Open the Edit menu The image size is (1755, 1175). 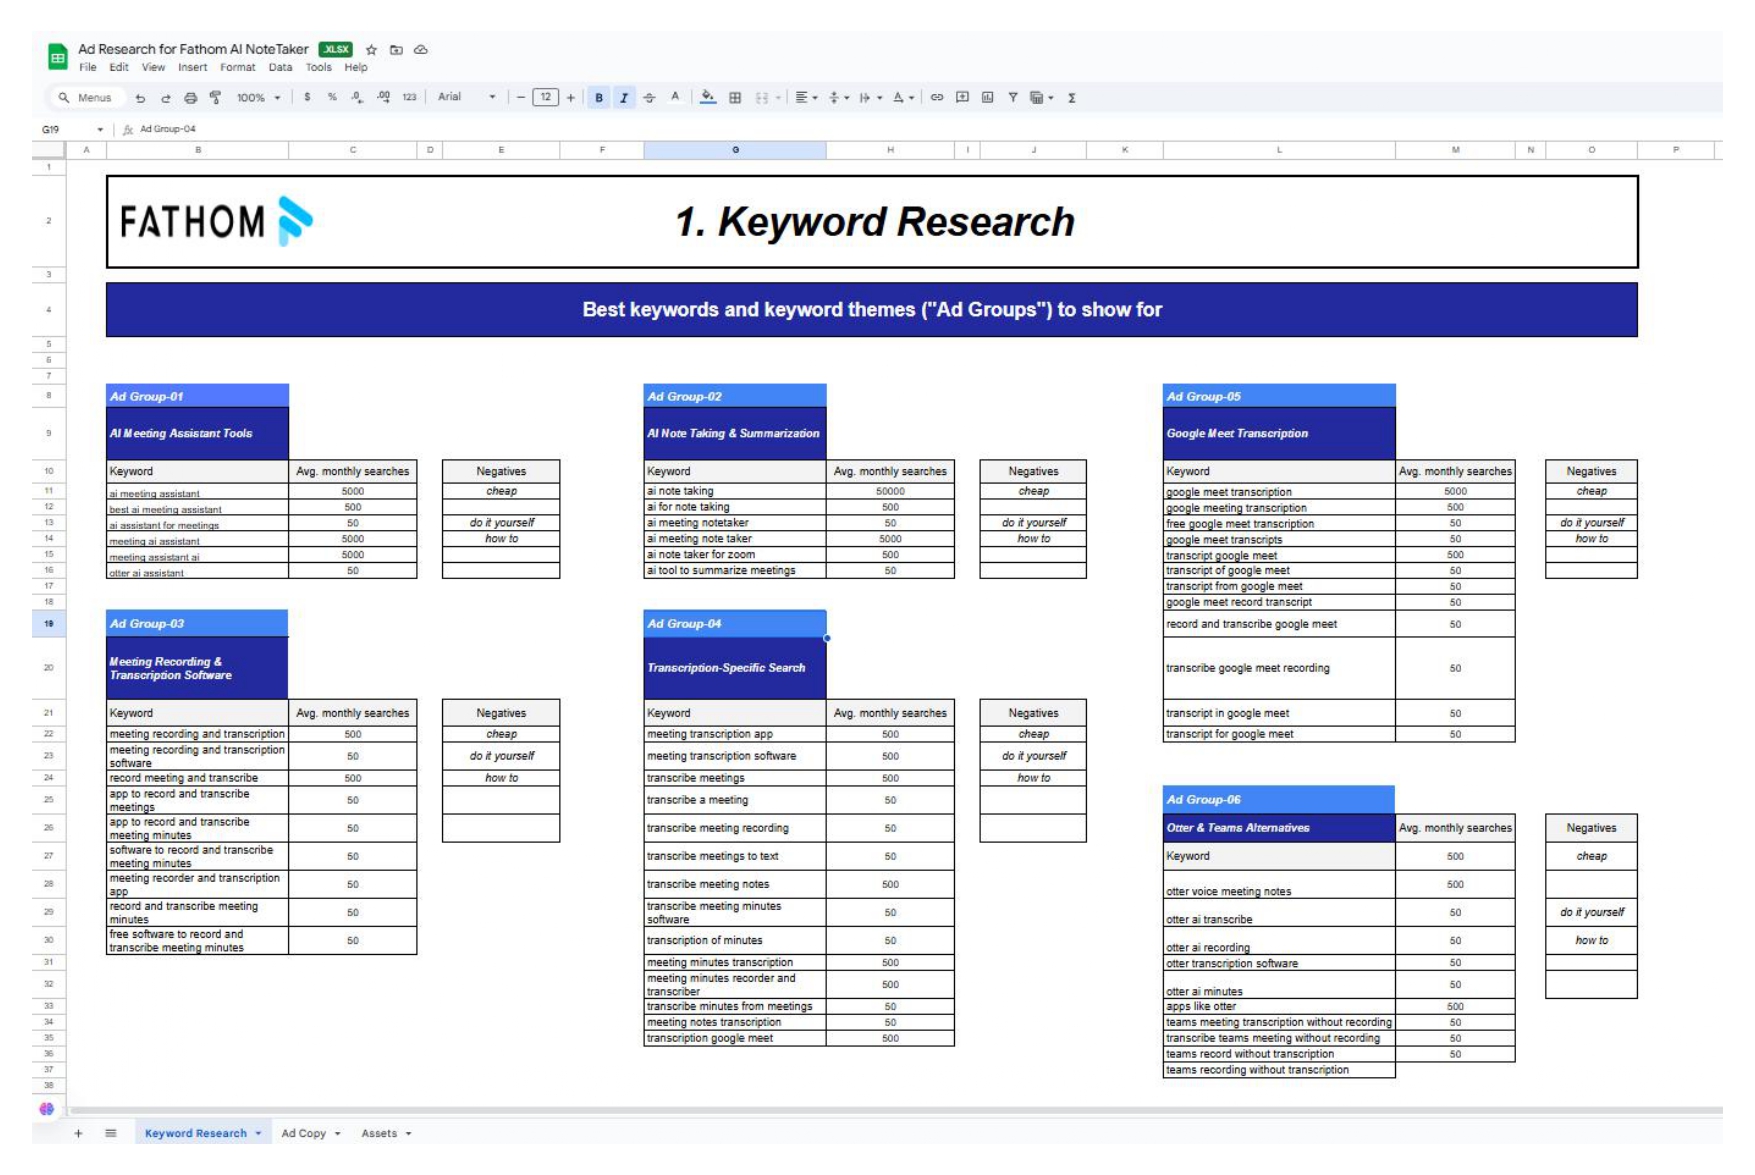point(119,68)
